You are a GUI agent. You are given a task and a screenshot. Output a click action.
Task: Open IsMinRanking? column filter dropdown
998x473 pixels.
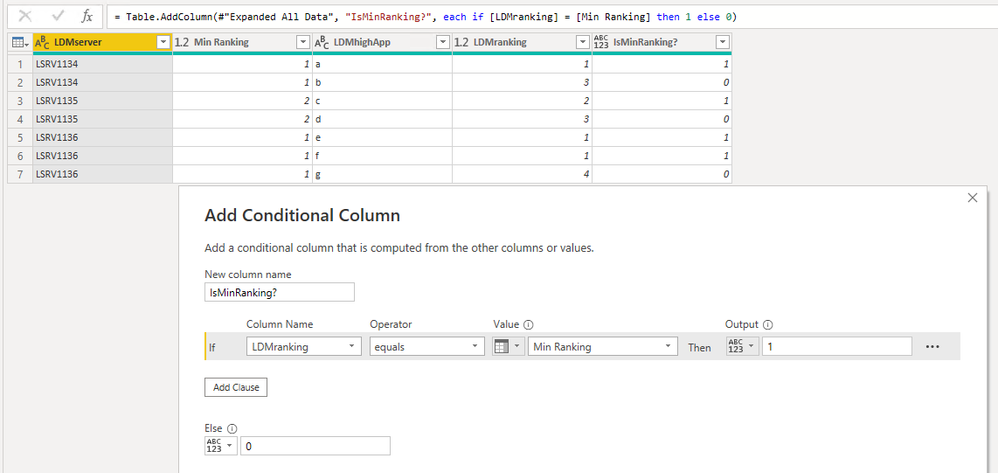click(722, 43)
